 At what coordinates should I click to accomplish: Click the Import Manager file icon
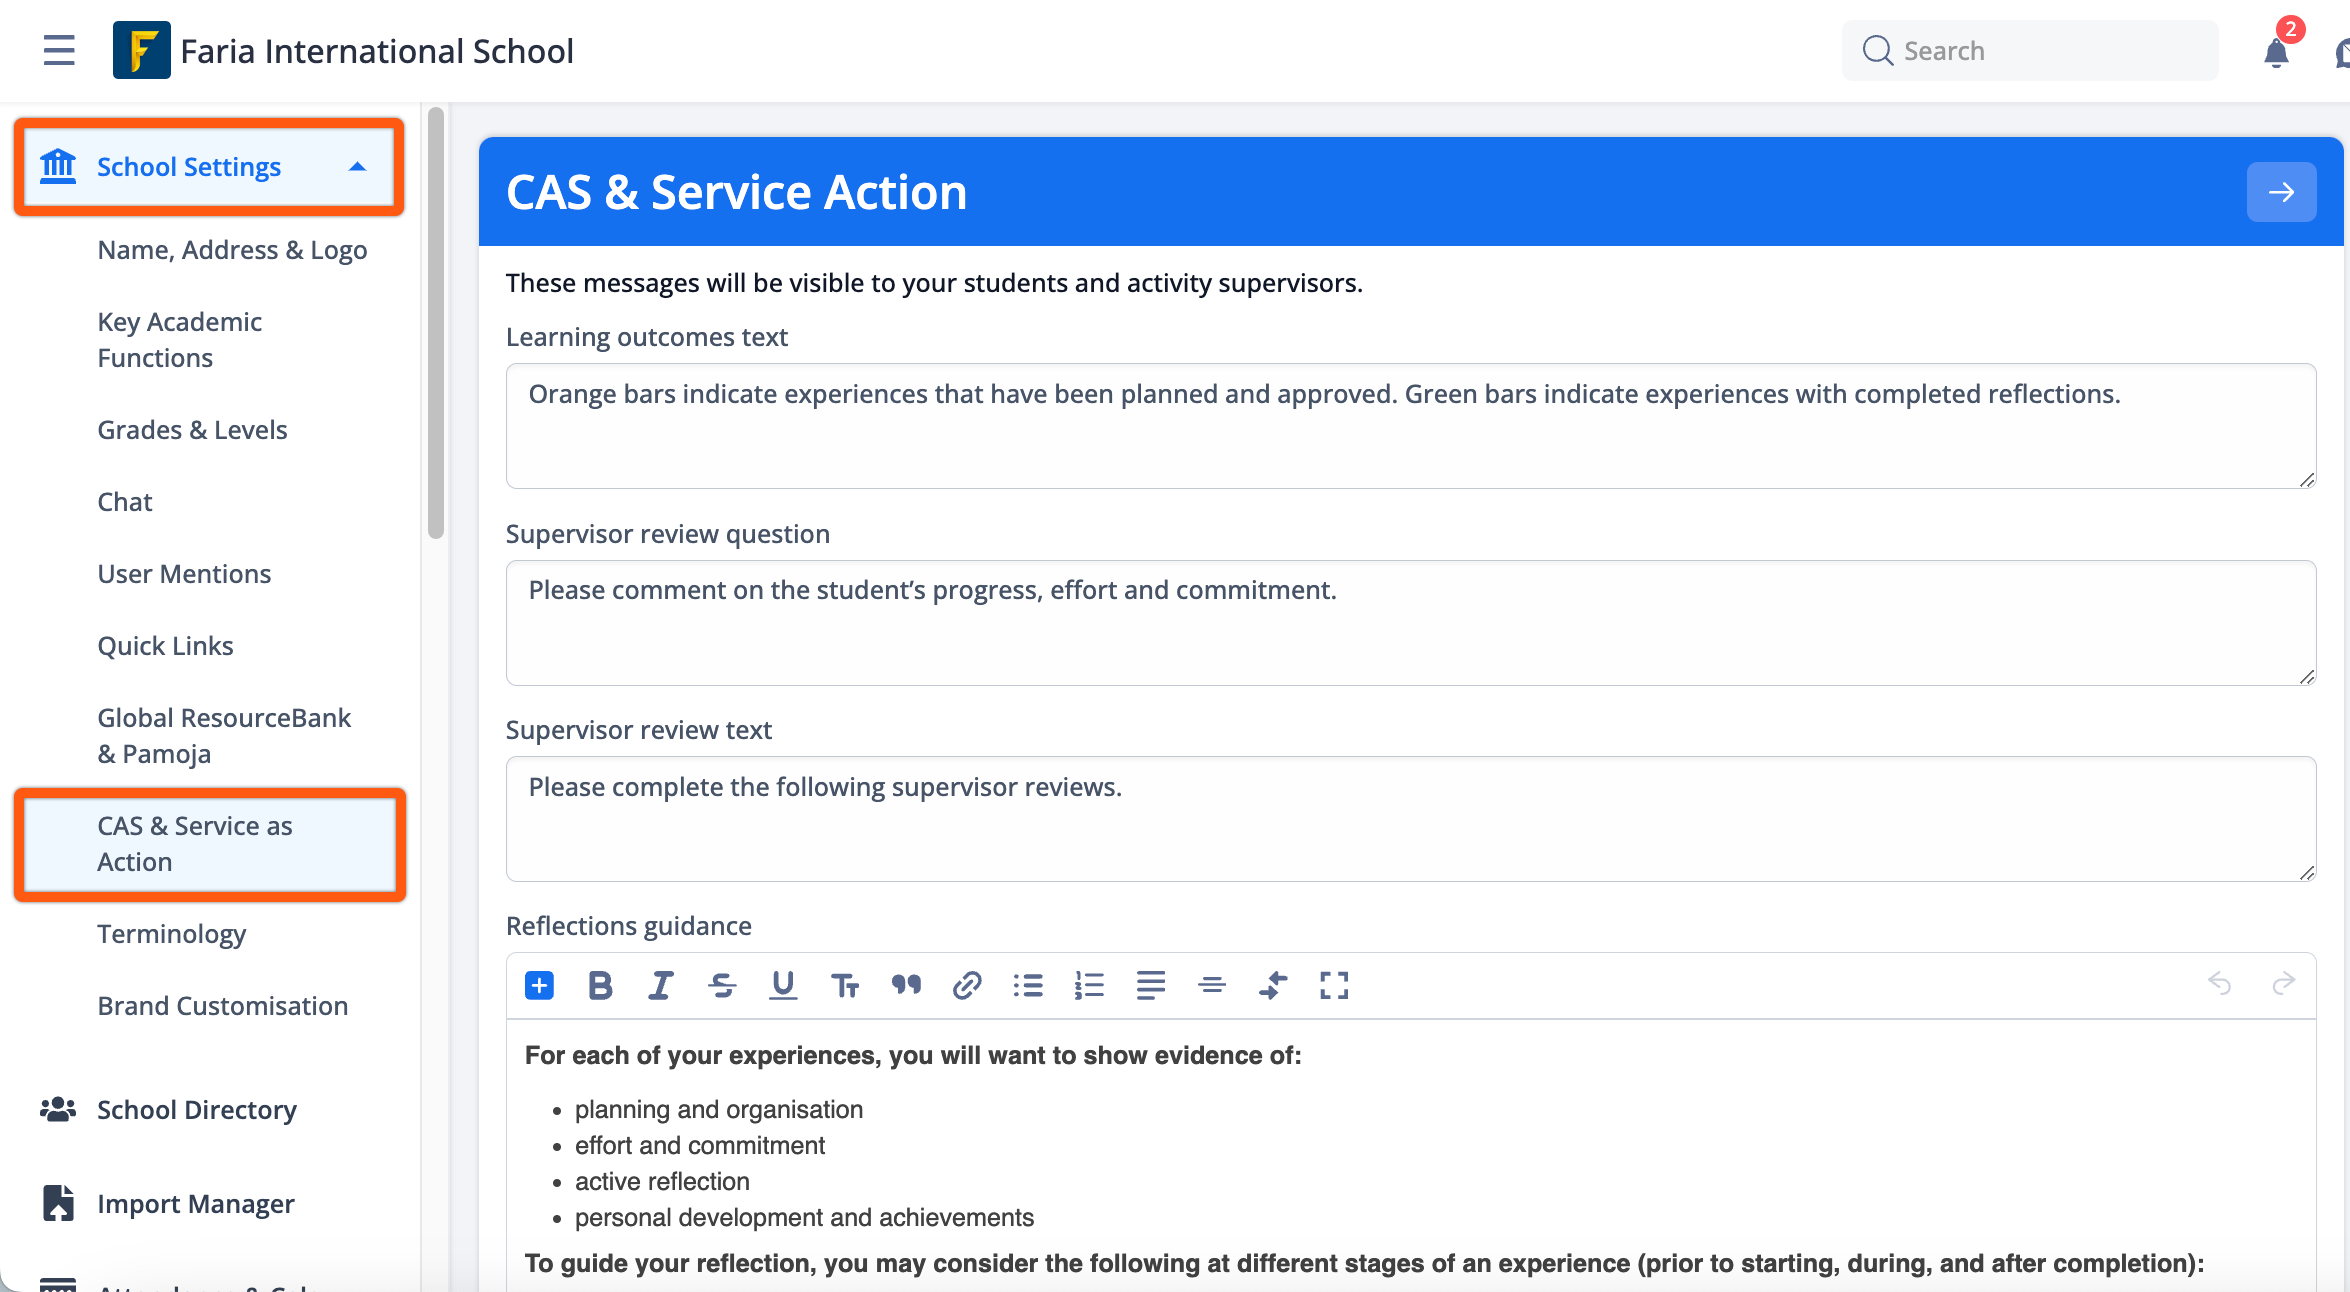[x=58, y=1203]
